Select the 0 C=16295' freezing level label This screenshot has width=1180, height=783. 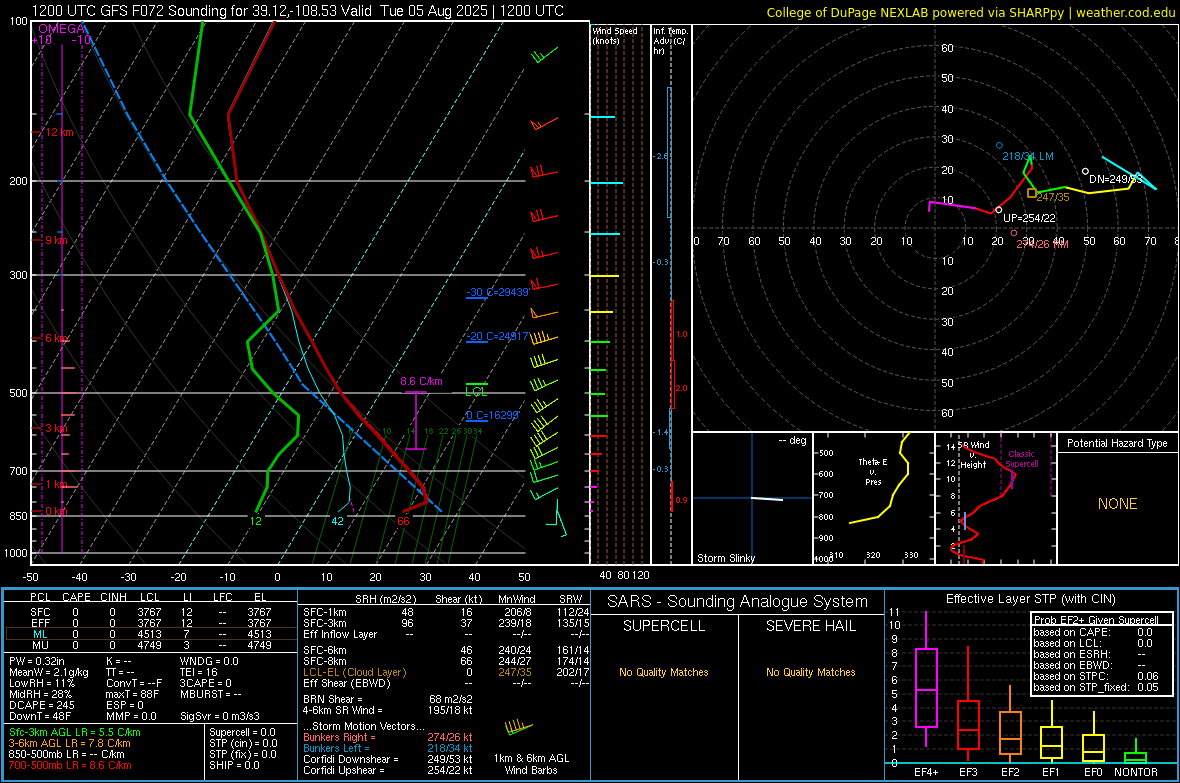(x=492, y=416)
